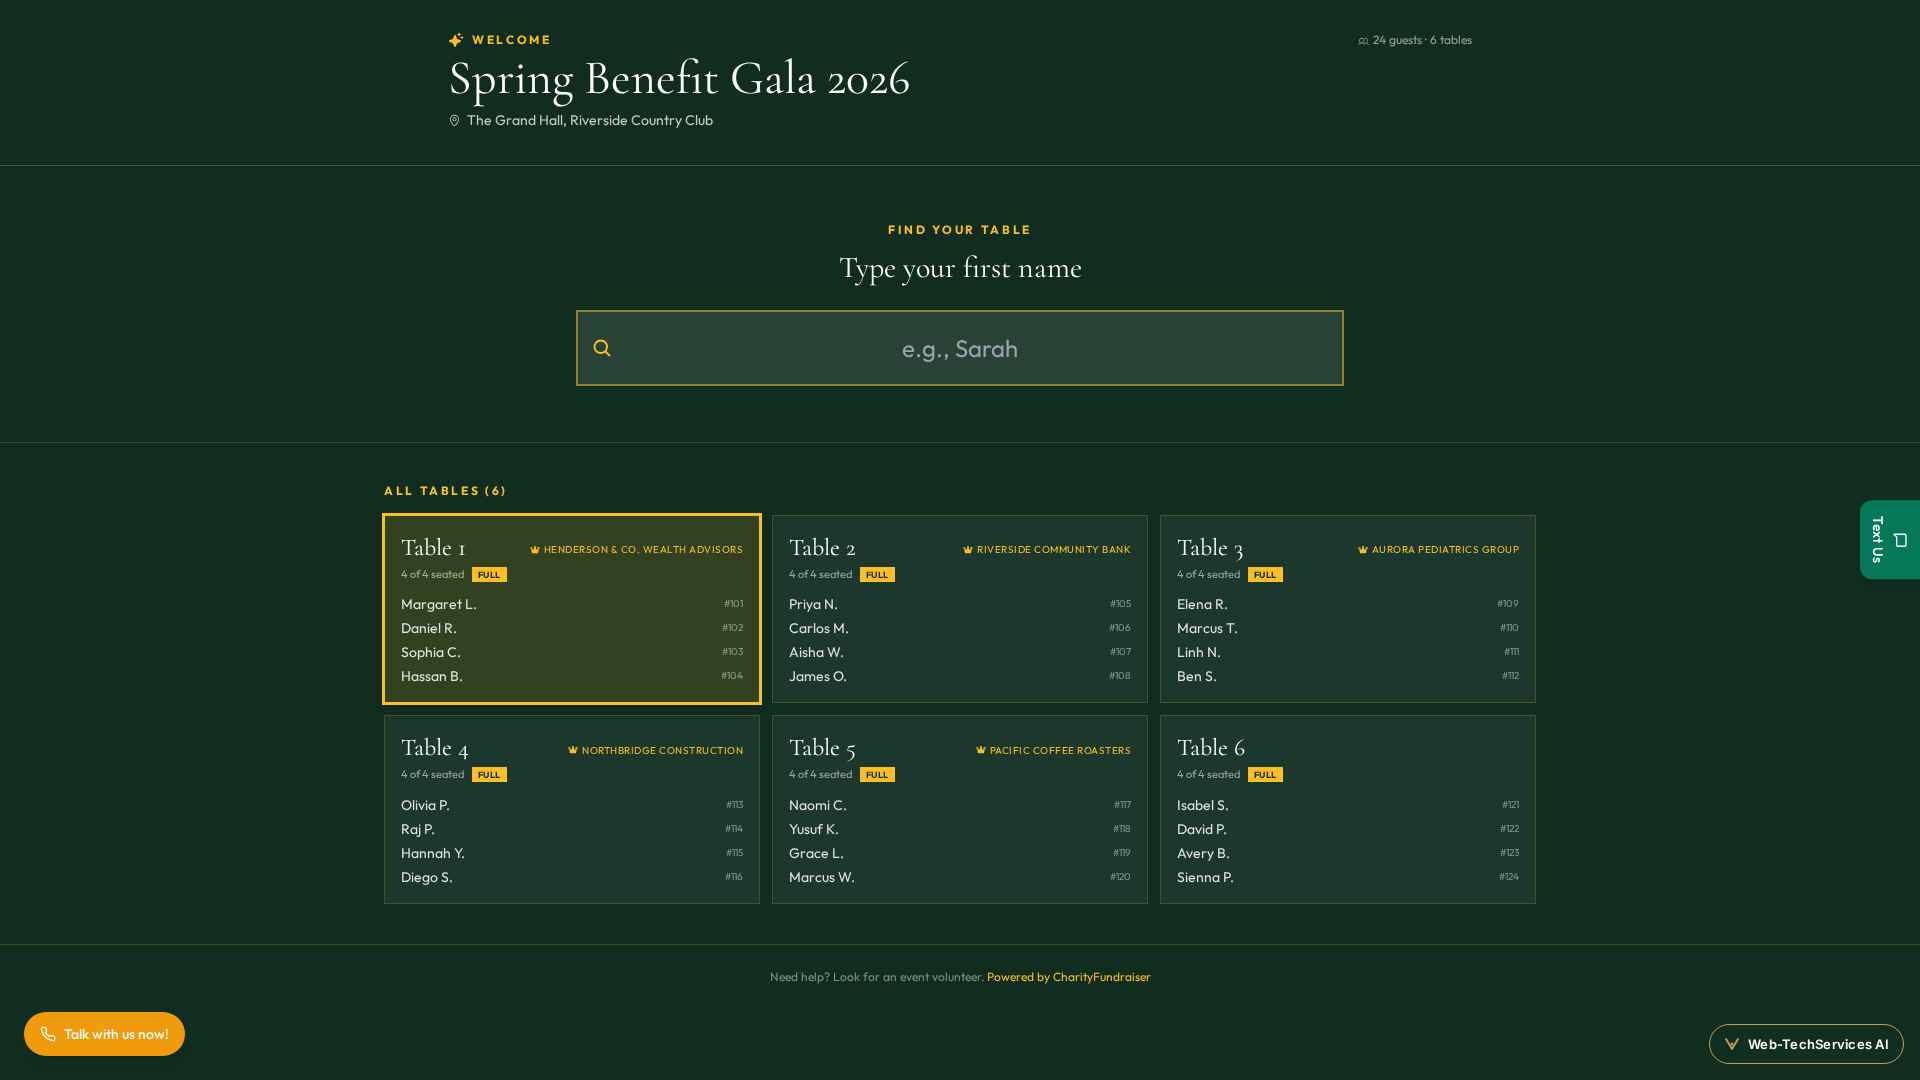Viewport: 1920px width, 1080px height.
Task: Click the Aurora Pediatrics Group crown icon
Action: [x=1363, y=550]
